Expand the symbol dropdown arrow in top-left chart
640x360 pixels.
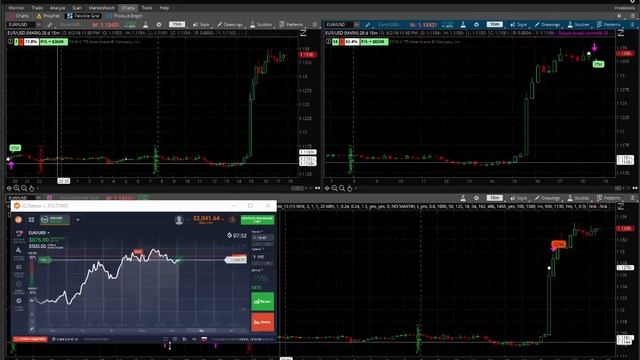click(39, 25)
